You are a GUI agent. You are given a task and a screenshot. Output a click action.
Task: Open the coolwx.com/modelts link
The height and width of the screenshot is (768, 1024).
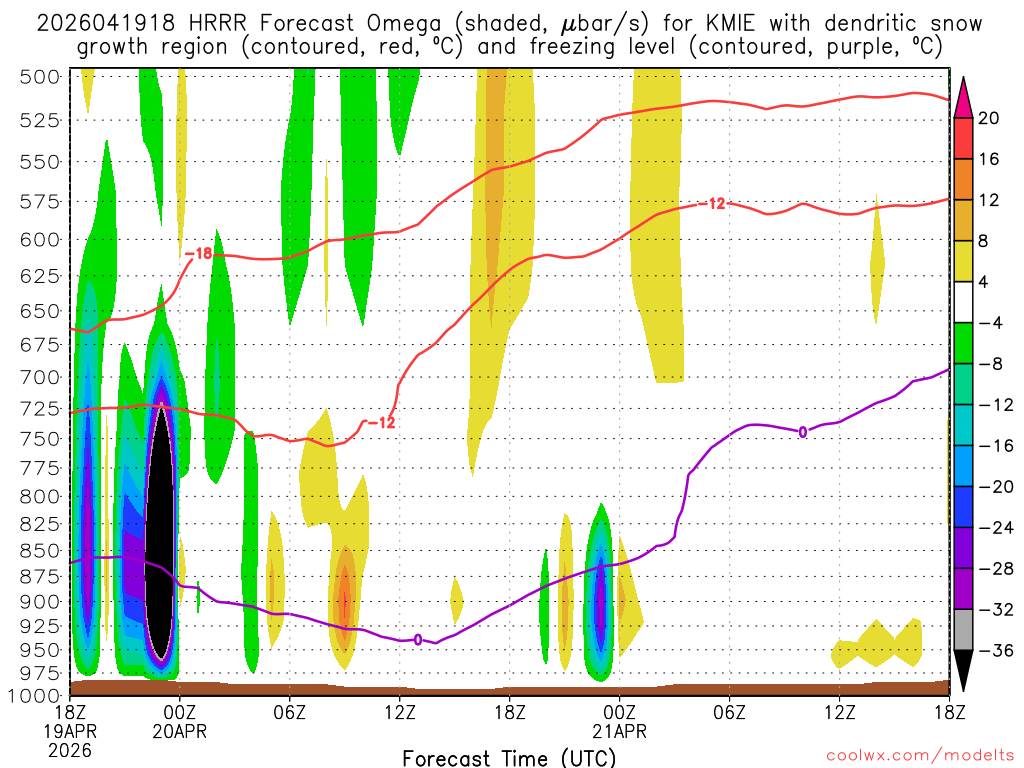(x=920, y=755)
